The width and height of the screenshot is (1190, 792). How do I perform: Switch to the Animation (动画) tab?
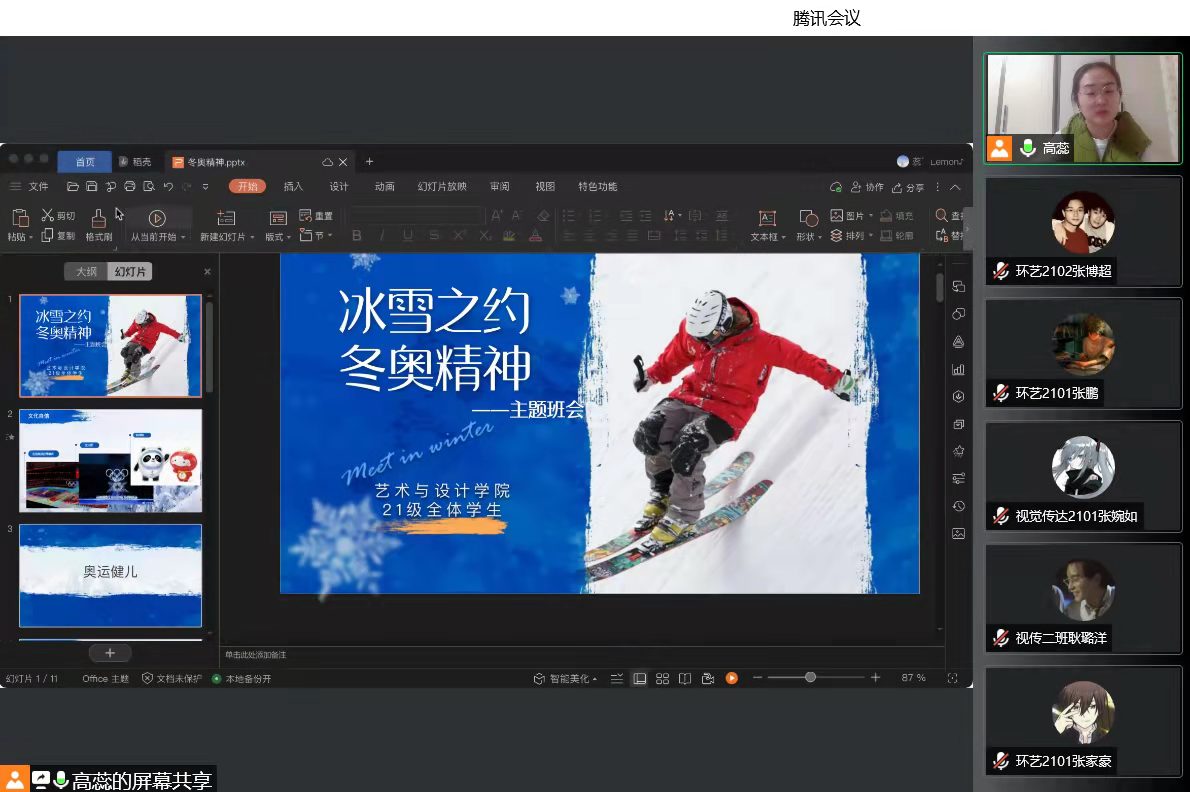pos(384,187)
